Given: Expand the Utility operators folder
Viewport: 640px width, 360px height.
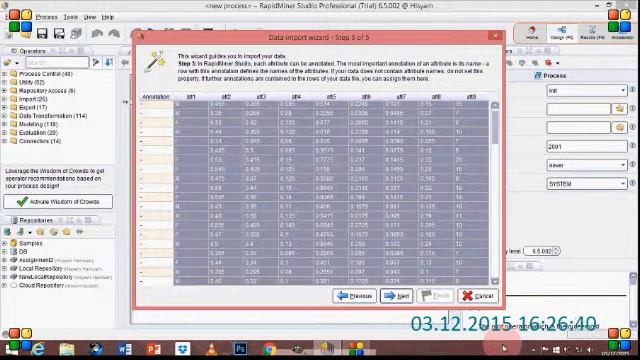Looking at the screenshot, I should click(4, 82).
